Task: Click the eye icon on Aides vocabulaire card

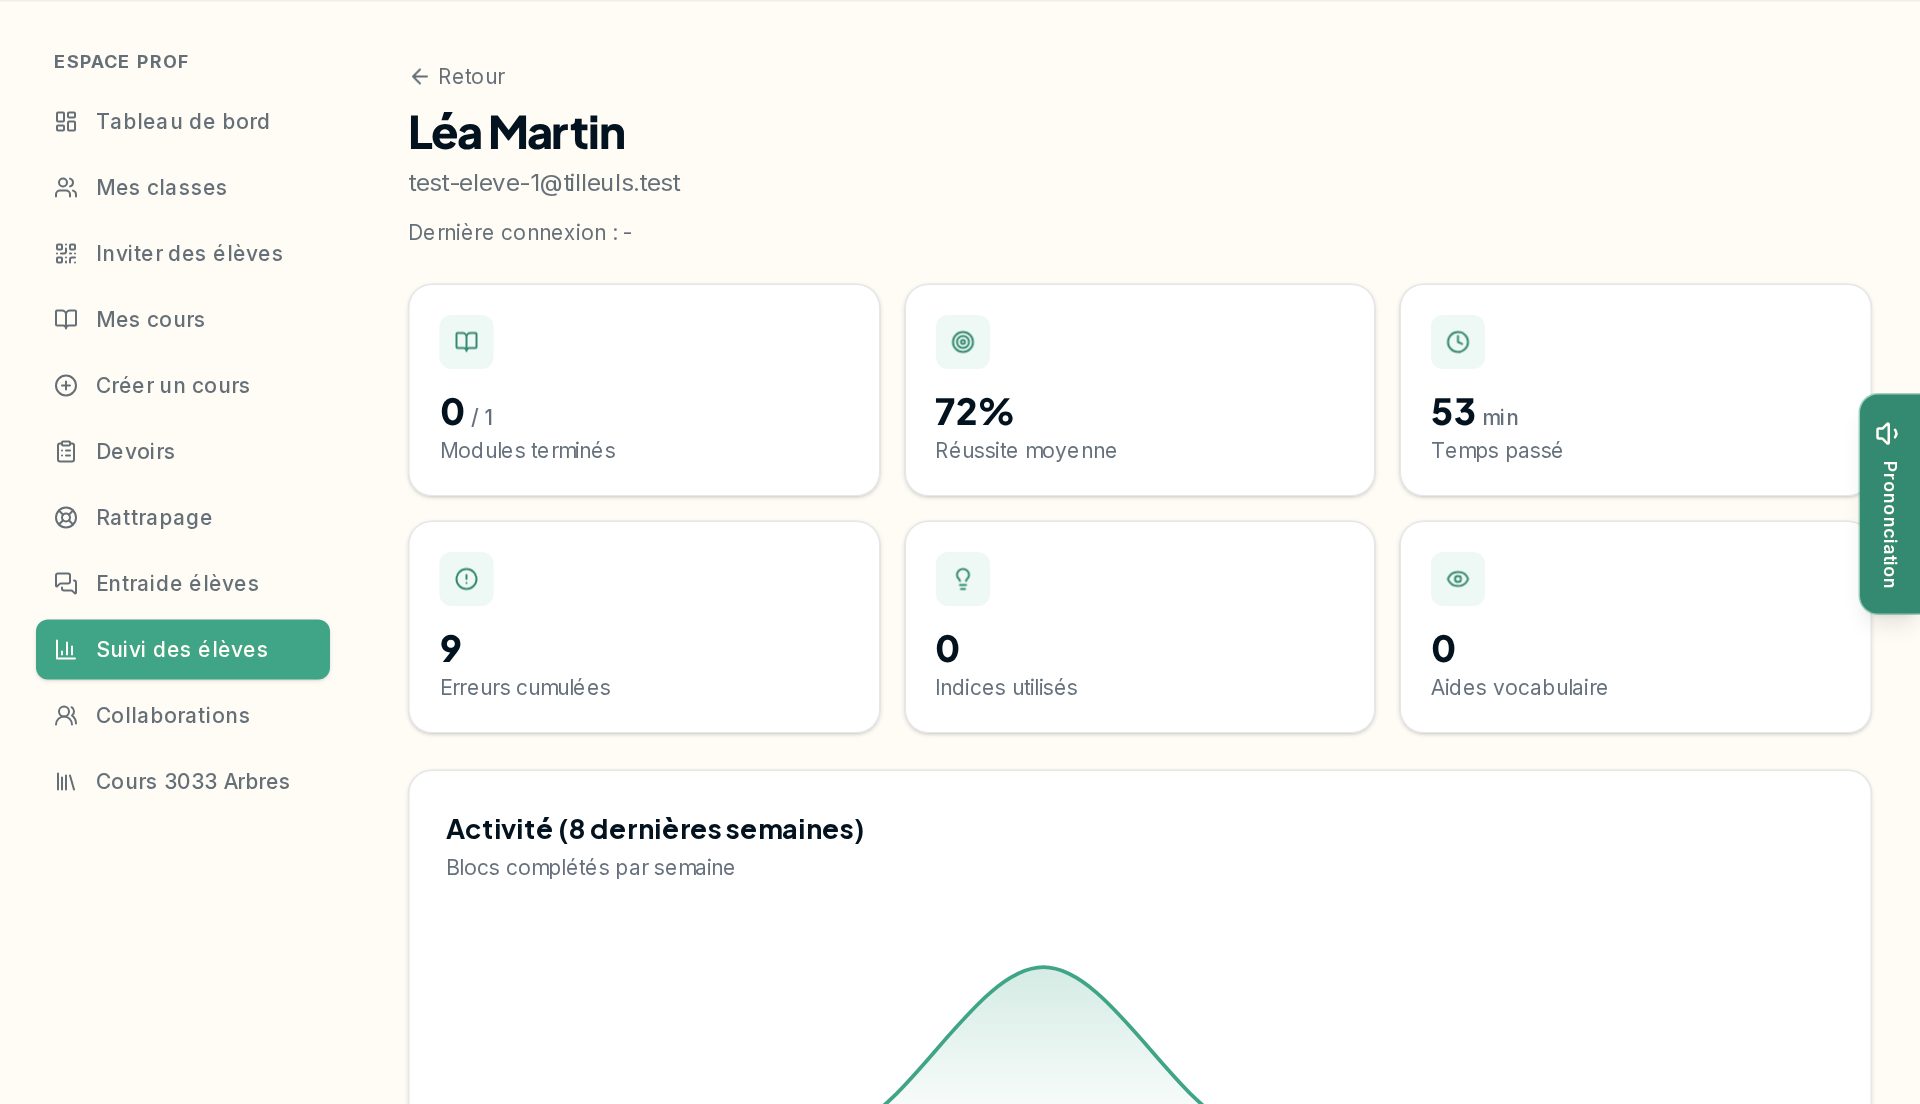Action: tap(1458, 579)
